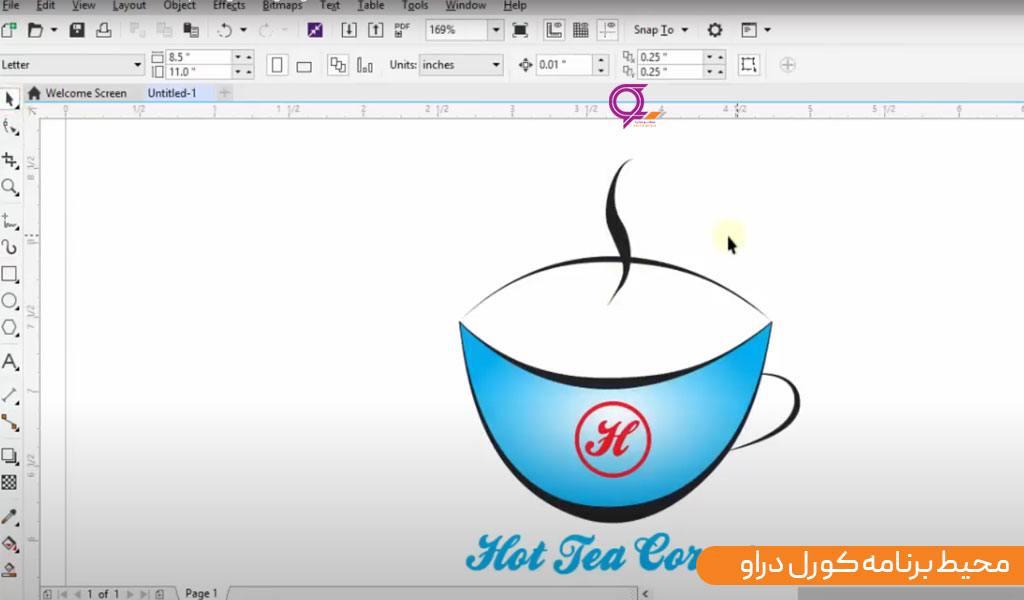
Task: Toggle Show Guidelines
Action: coord(607,30)
